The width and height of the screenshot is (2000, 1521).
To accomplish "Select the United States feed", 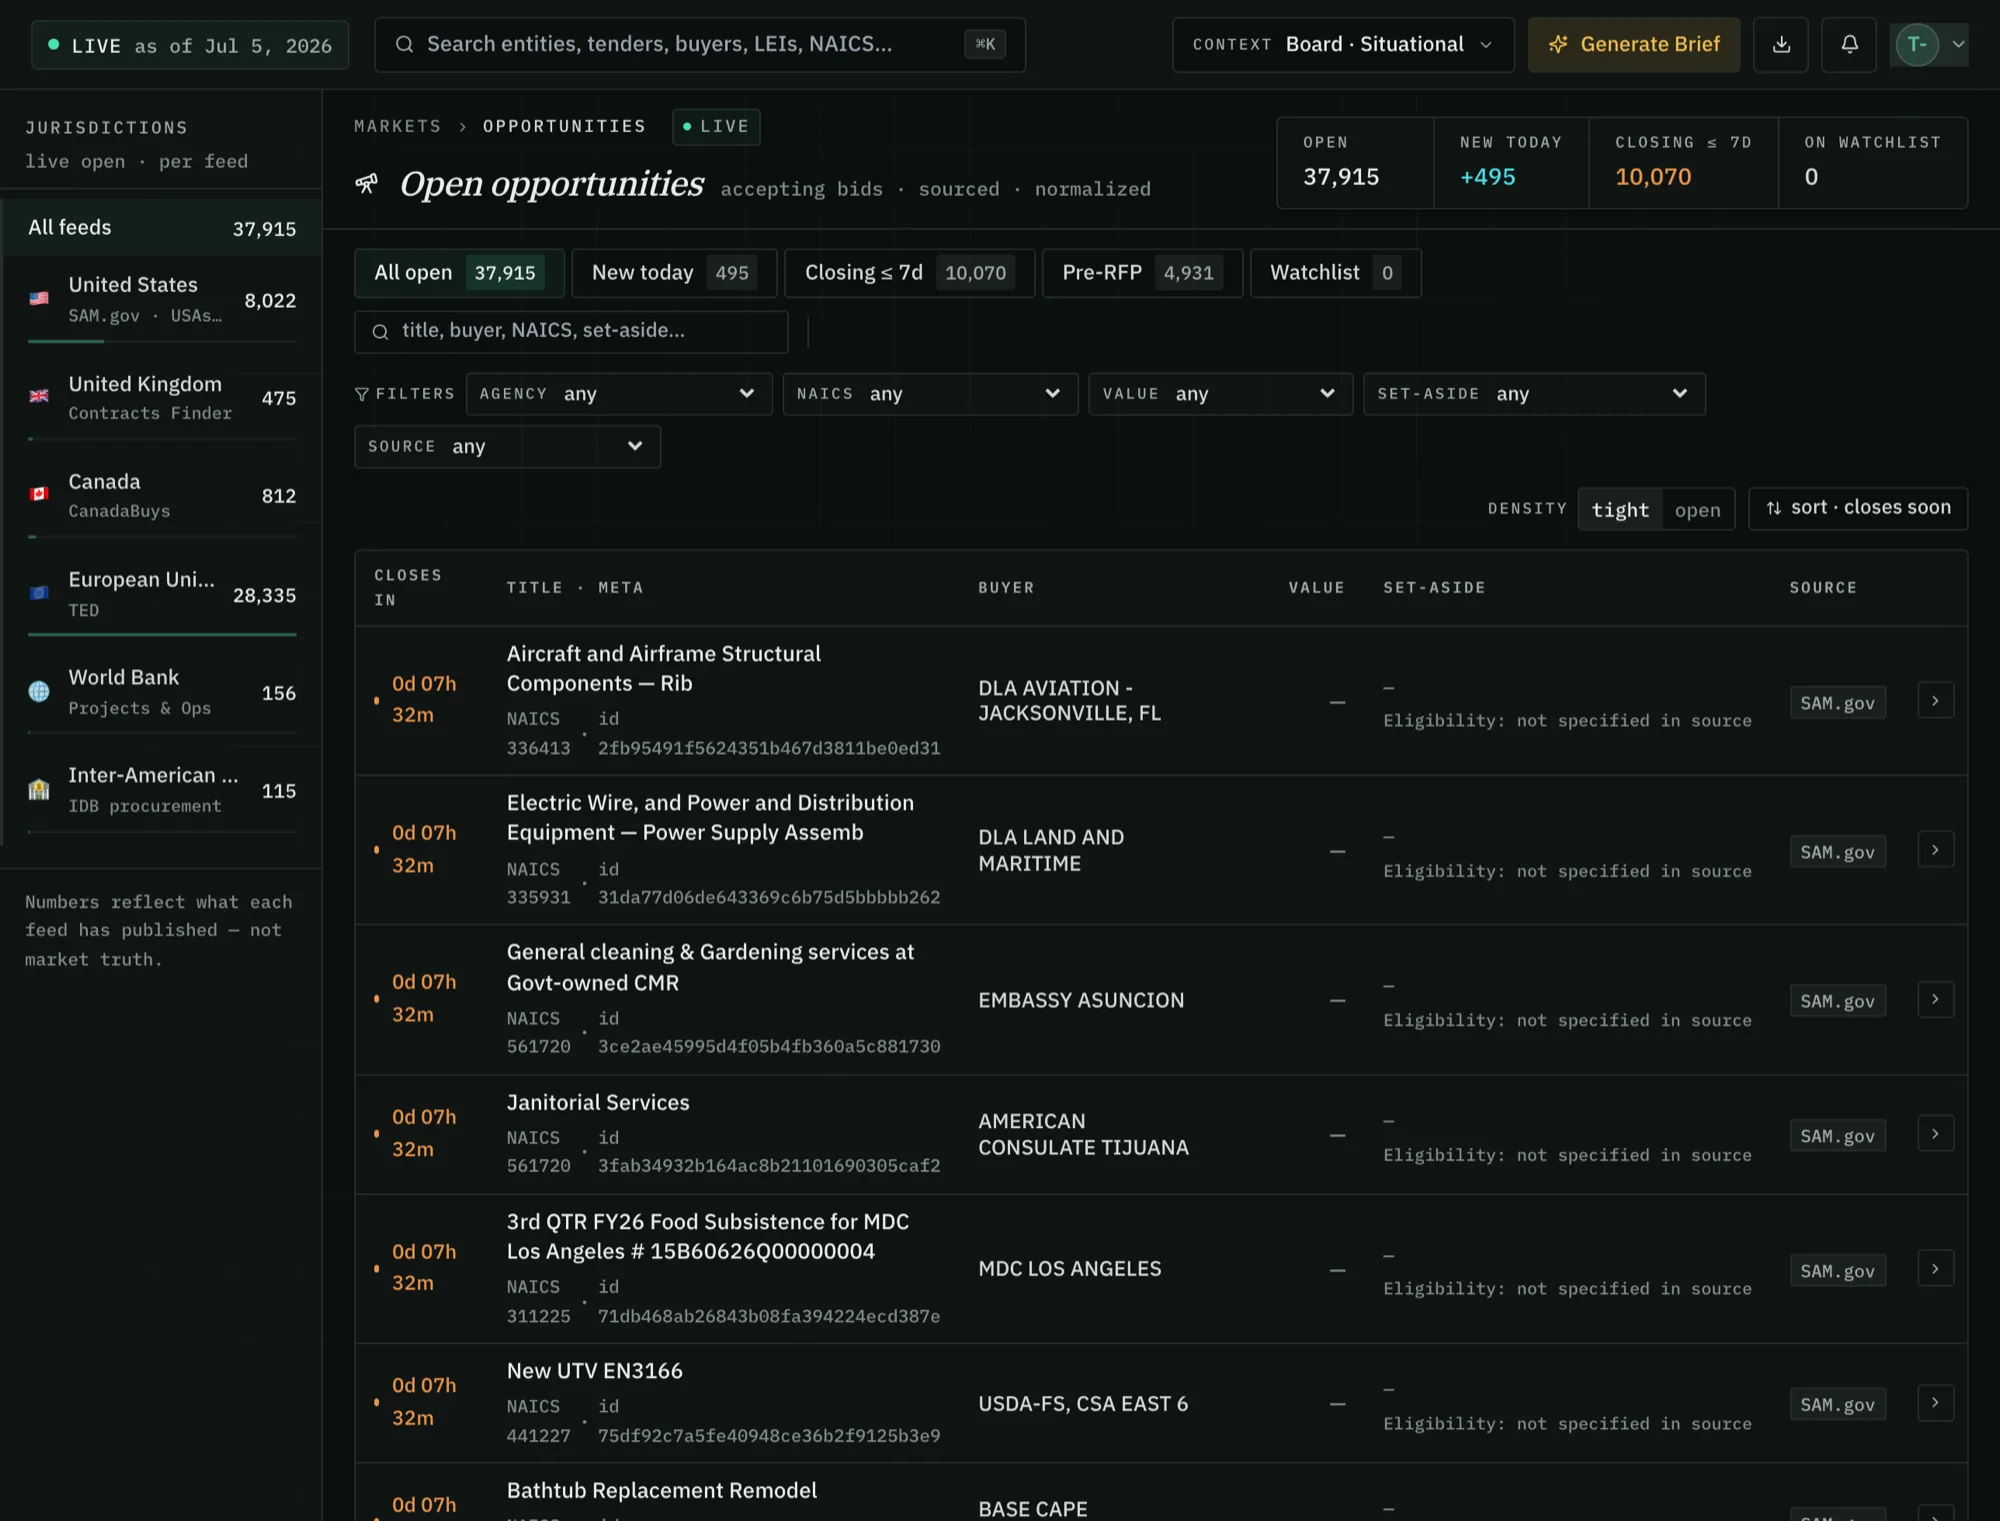I will point(162,302).
